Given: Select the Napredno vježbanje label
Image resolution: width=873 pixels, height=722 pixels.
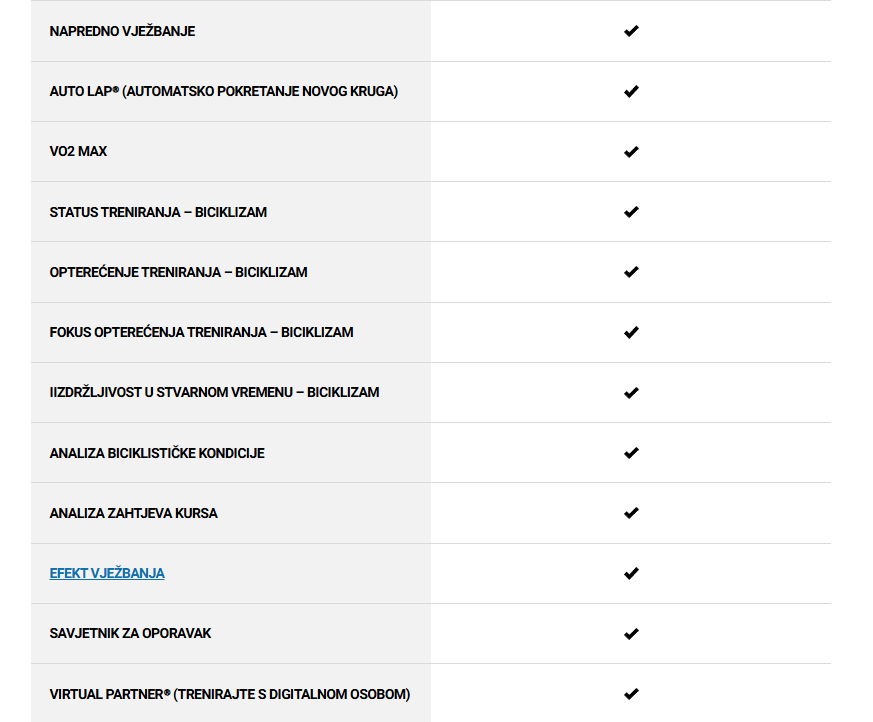Looking at the screenshot, I should click(x=122, y=31).
